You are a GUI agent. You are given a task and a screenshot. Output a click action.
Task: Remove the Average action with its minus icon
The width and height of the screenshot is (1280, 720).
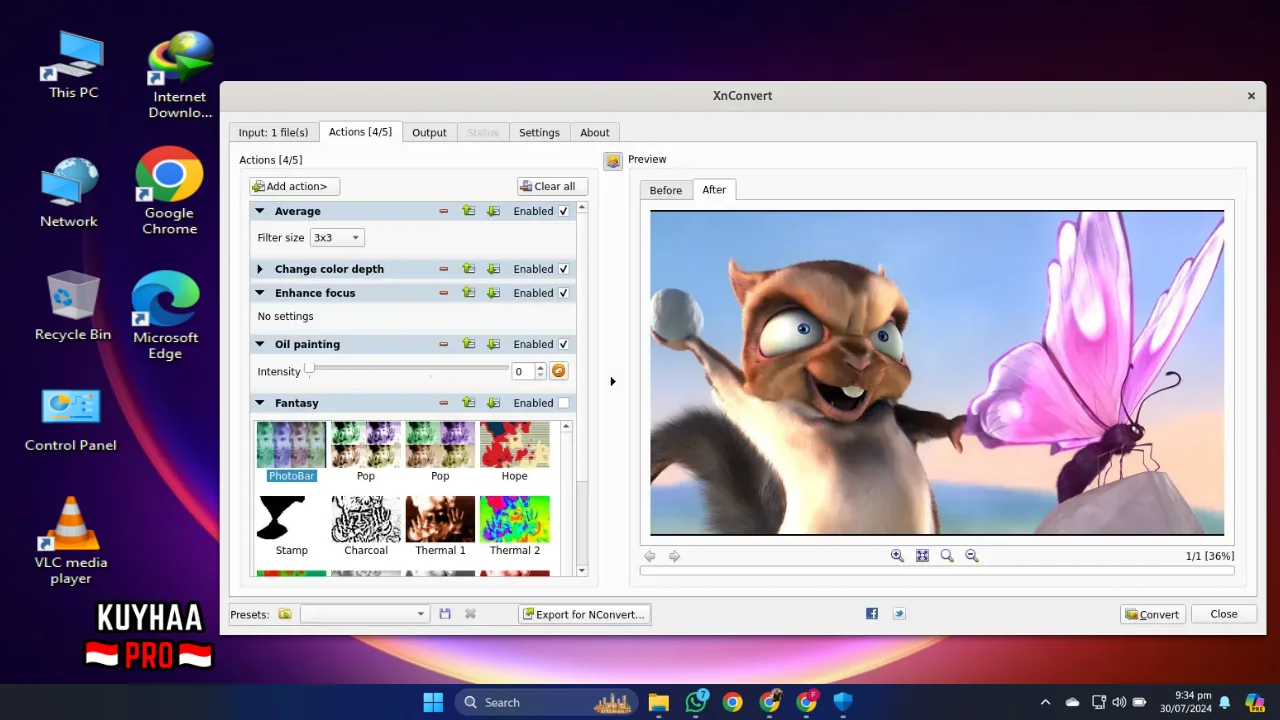tap(443, 211)
